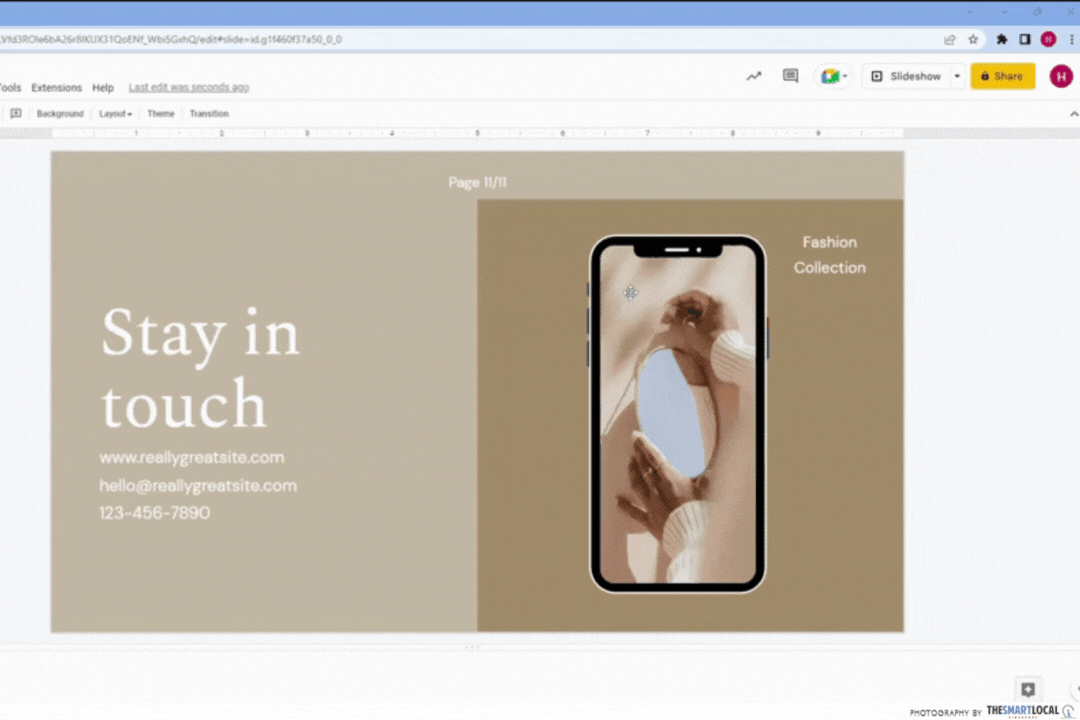Open the Background settings button
1080x720 pixels.
pyautogui.click(x=60, y=114)
